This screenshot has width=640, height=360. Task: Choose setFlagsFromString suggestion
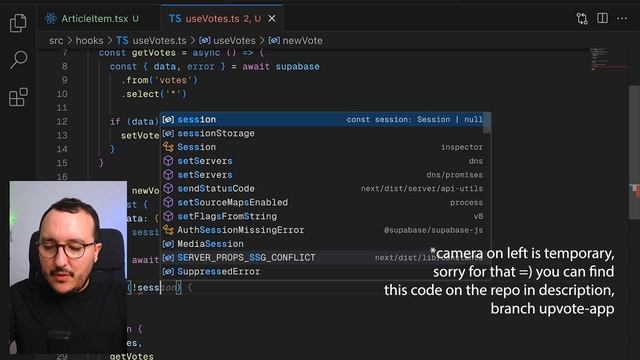click(322, 216)
